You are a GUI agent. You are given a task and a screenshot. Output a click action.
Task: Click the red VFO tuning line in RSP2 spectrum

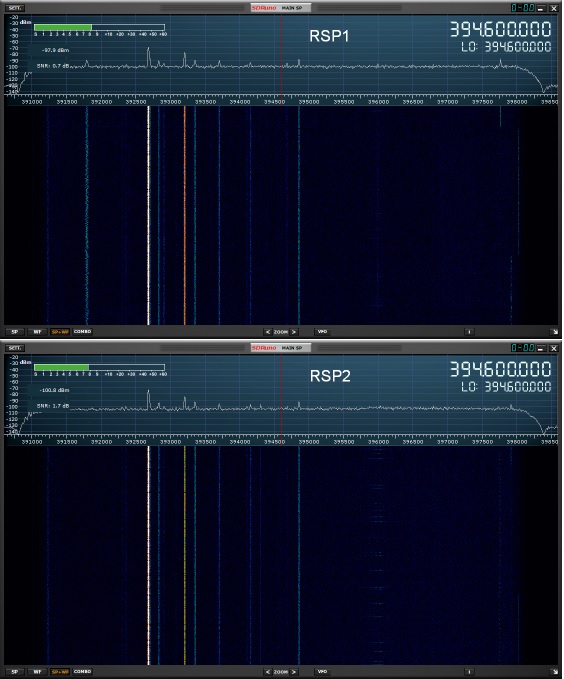click(x=282, y=396)
